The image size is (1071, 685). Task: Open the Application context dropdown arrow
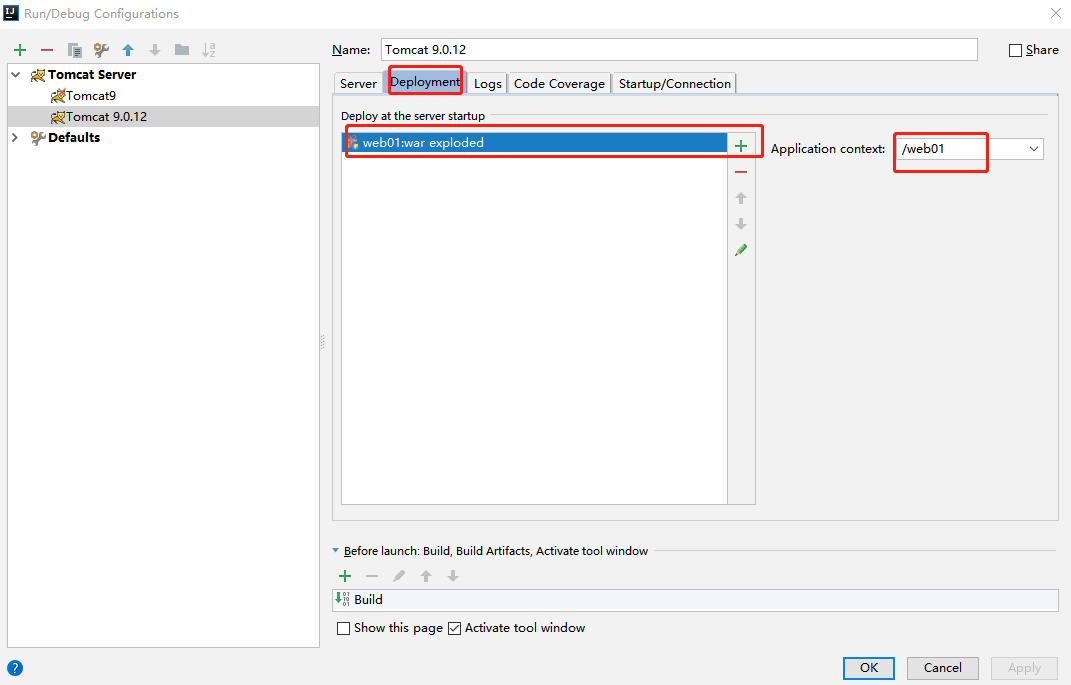tap(1033, 149)
